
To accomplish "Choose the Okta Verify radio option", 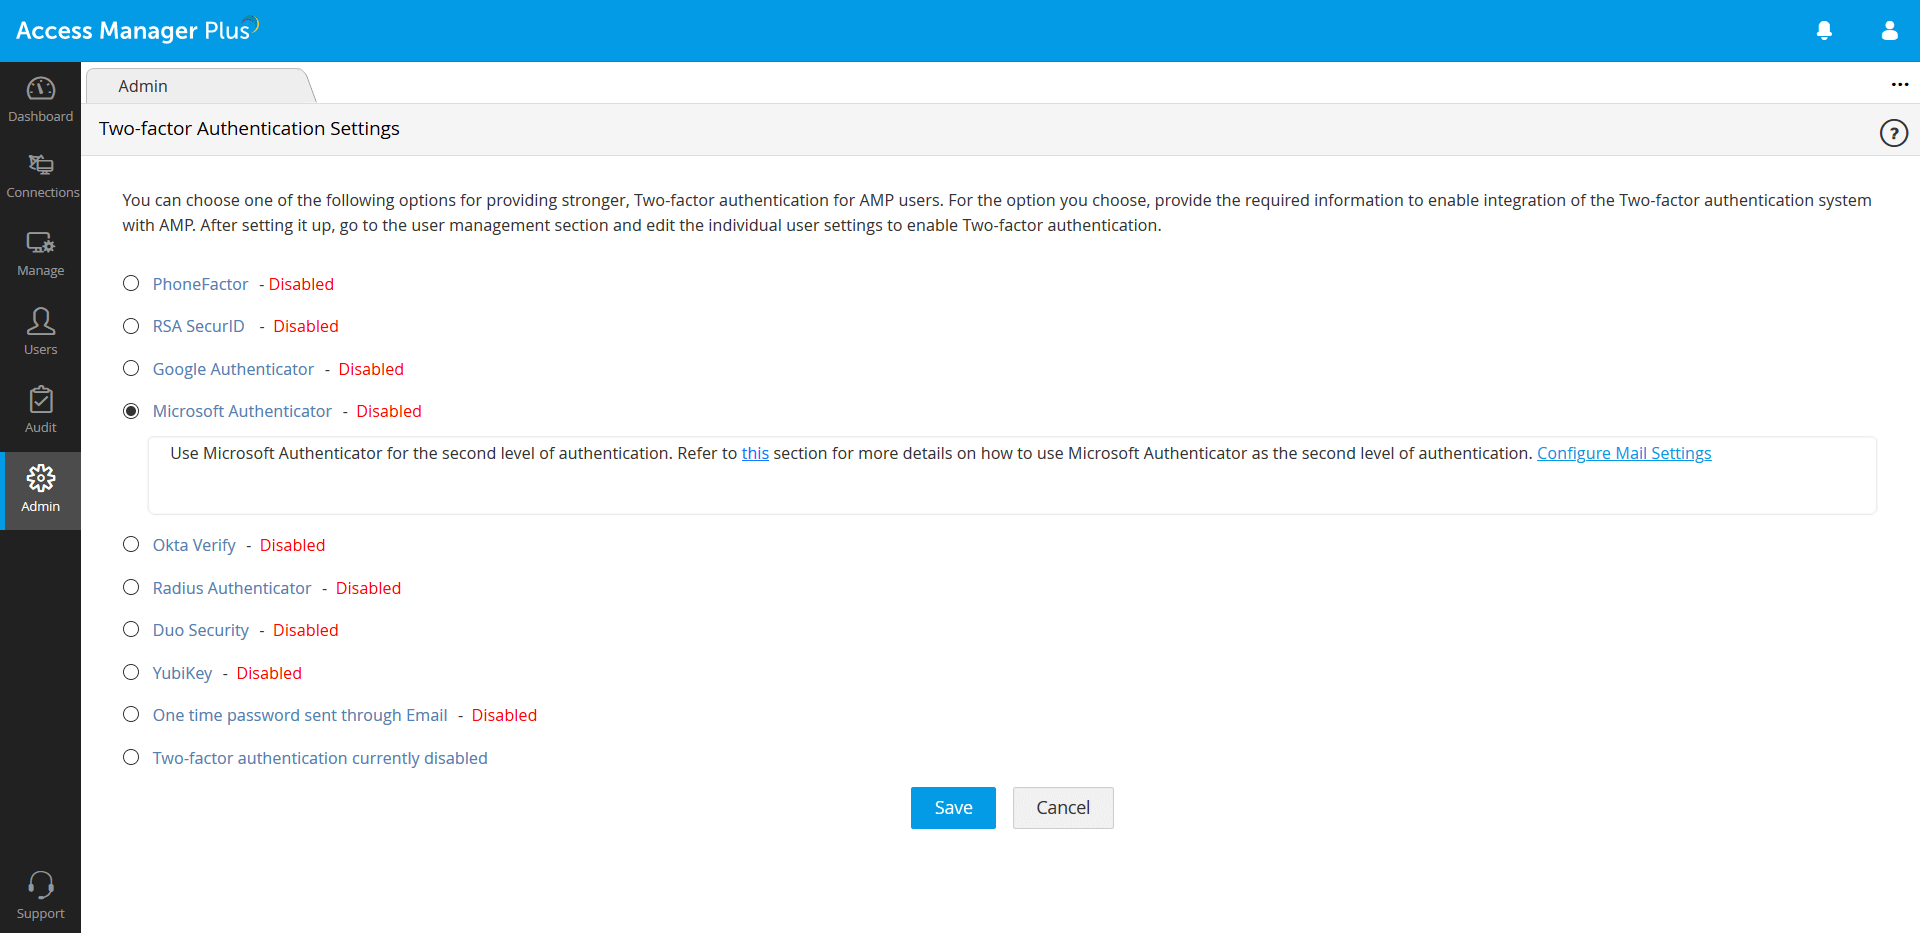I will [131, 544].
